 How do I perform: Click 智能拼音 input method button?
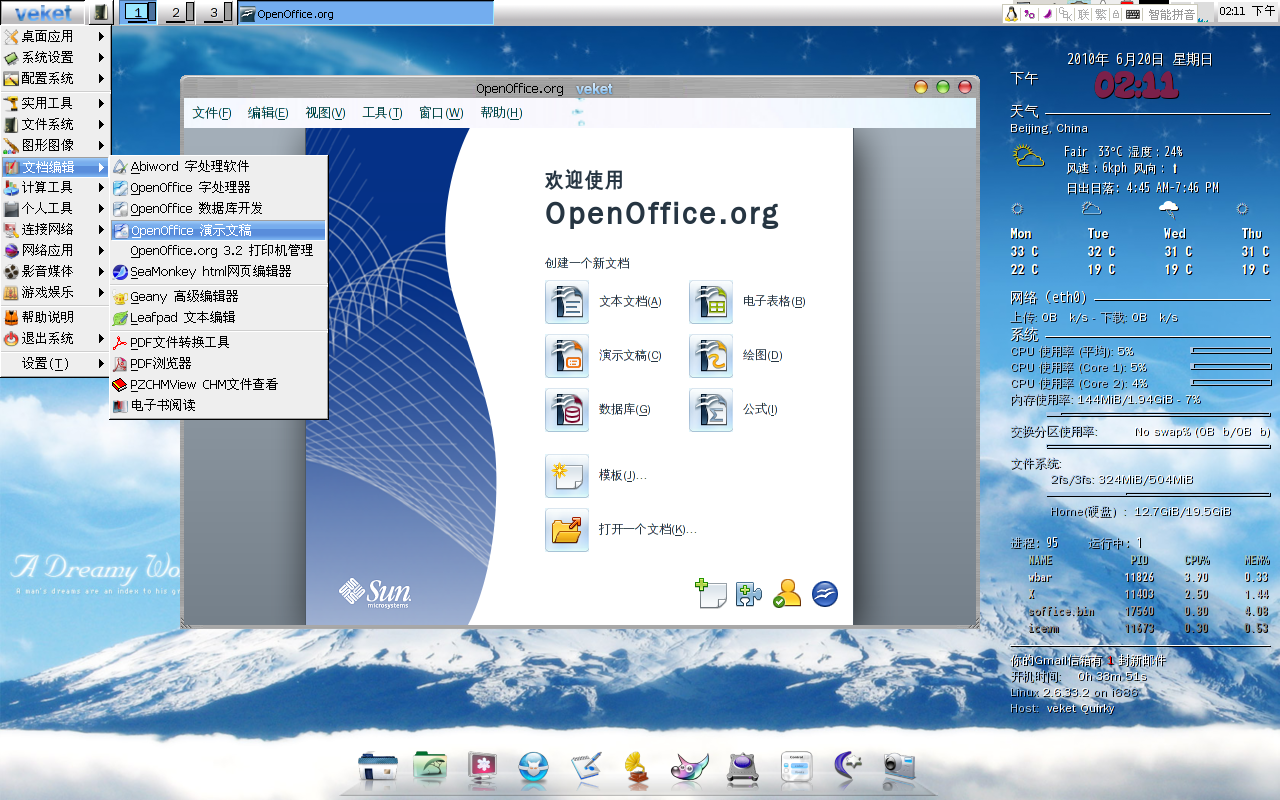1171,14
